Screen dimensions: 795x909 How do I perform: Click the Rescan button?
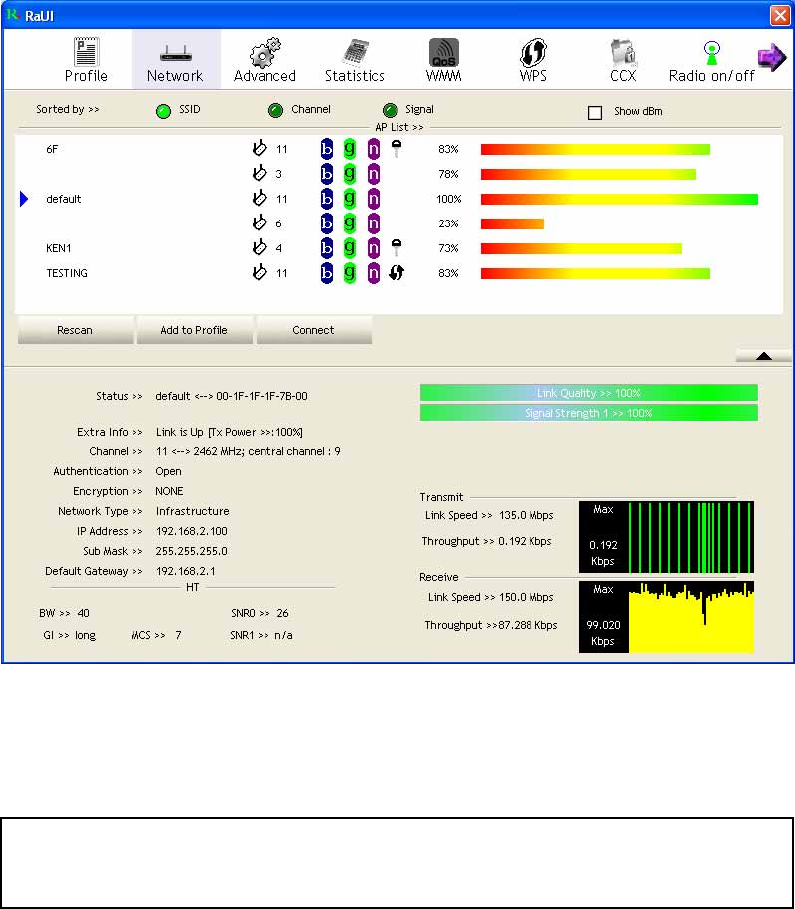[x=75, y=330]
